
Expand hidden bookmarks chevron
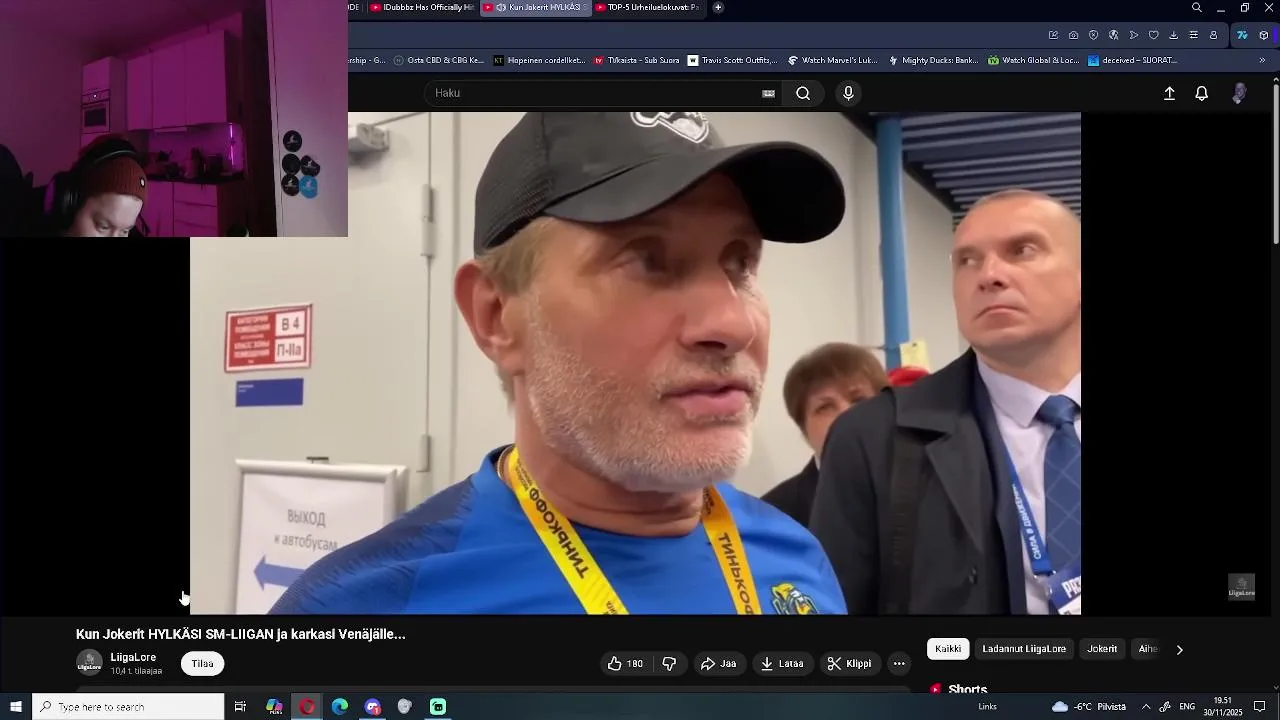point(1262,60)
